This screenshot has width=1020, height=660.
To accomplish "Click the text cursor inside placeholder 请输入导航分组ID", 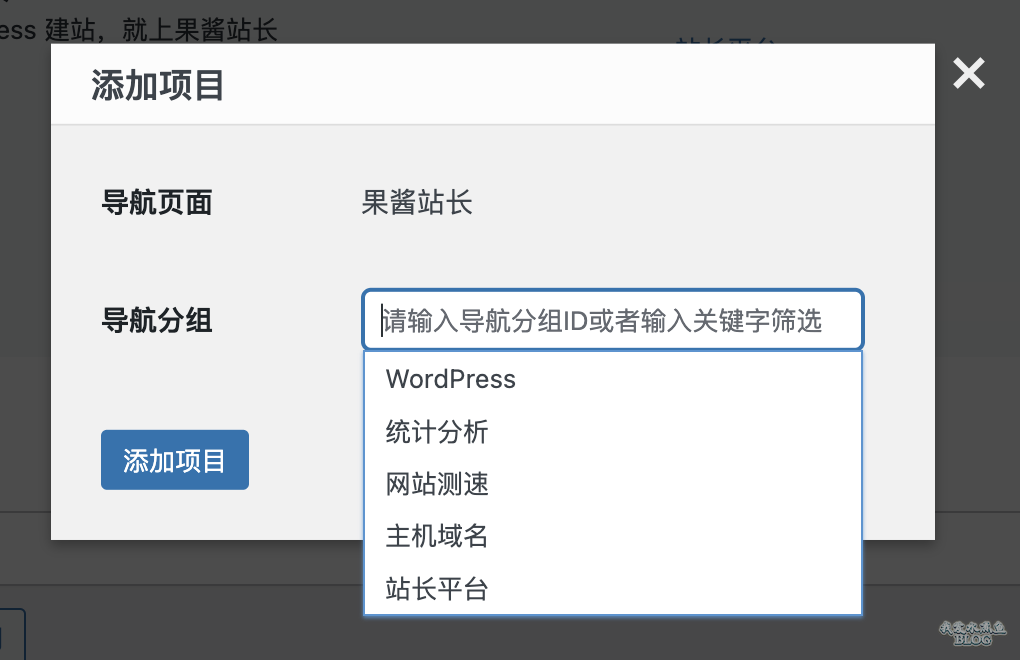I will click(382, 321).
